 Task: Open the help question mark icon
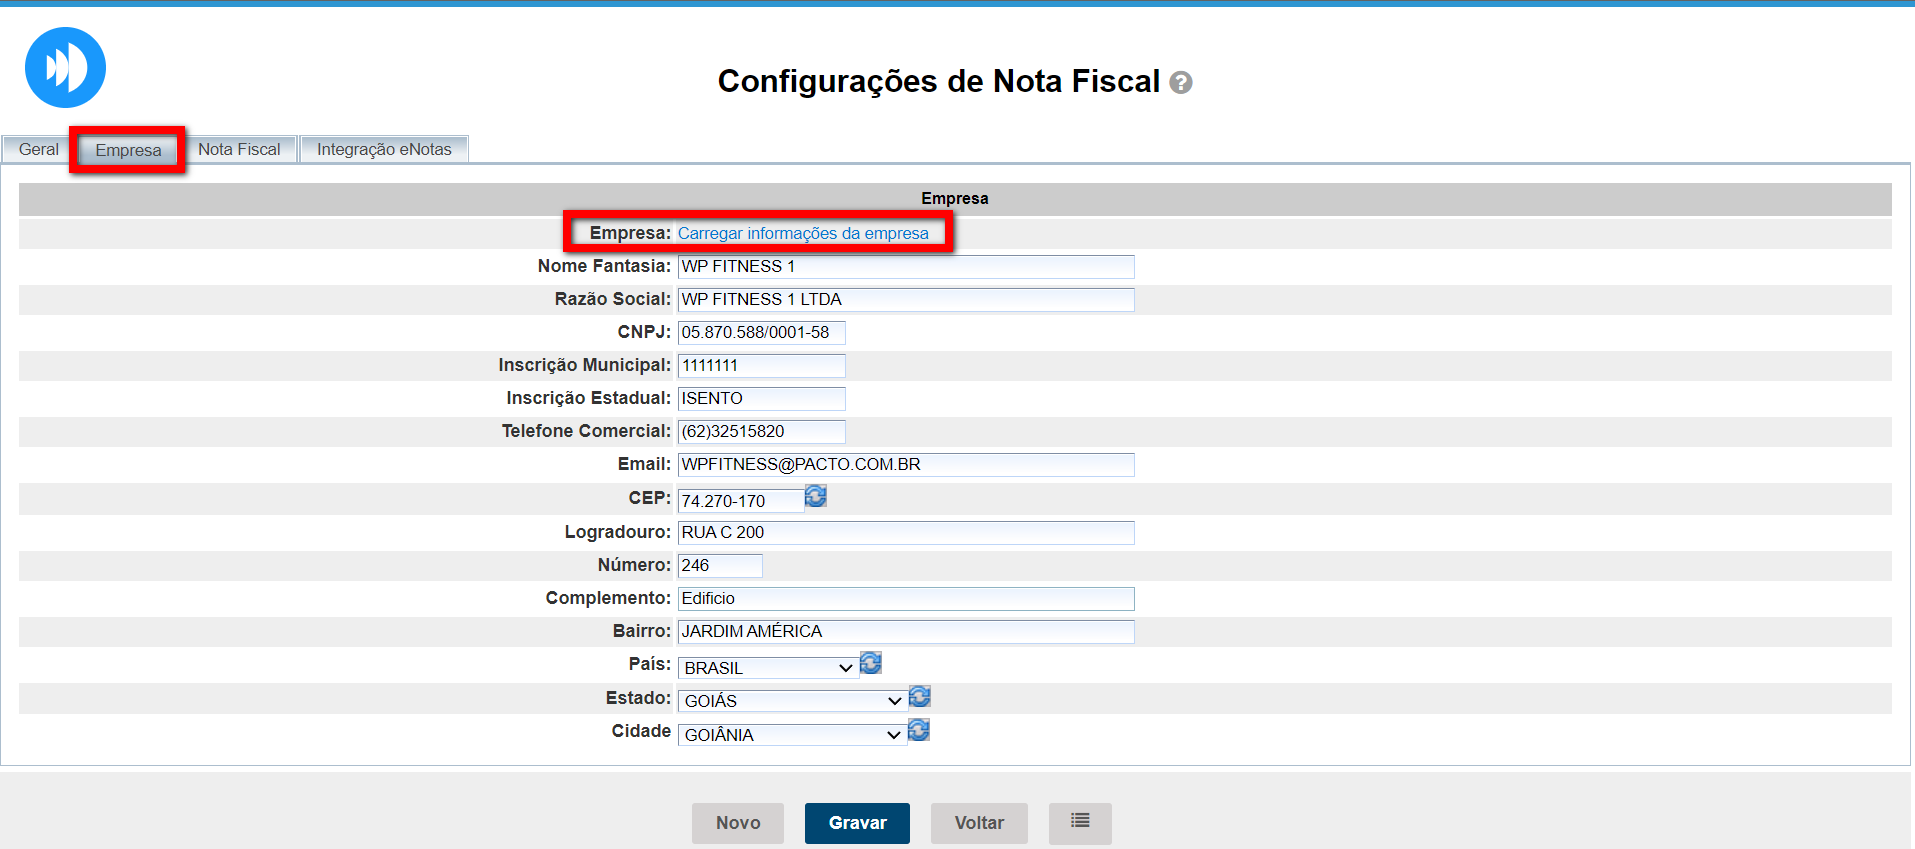[x=1181, y=83]
